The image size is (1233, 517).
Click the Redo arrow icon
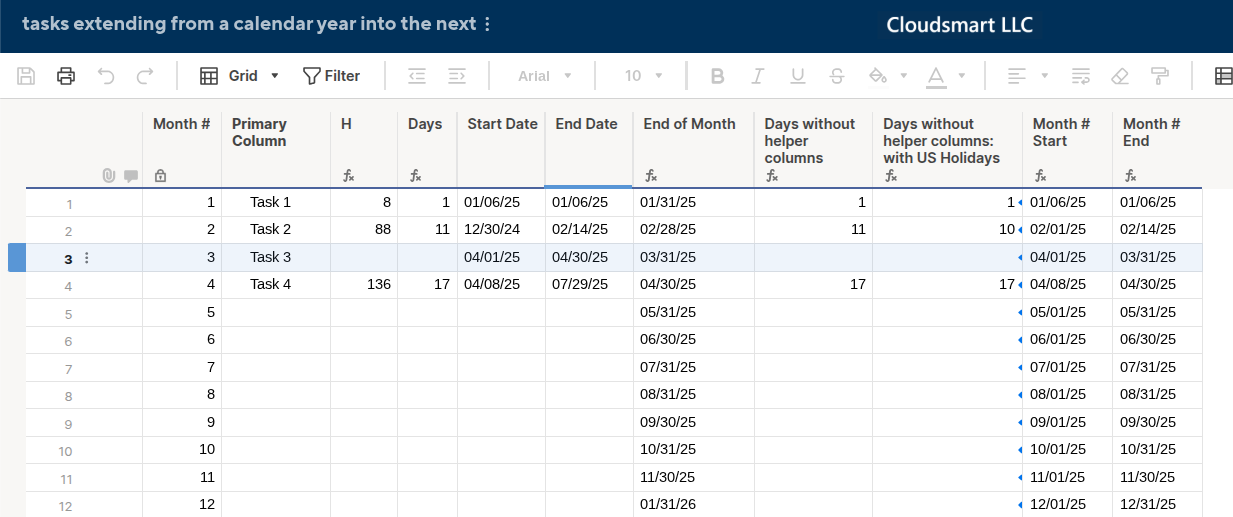click(145, 76)
